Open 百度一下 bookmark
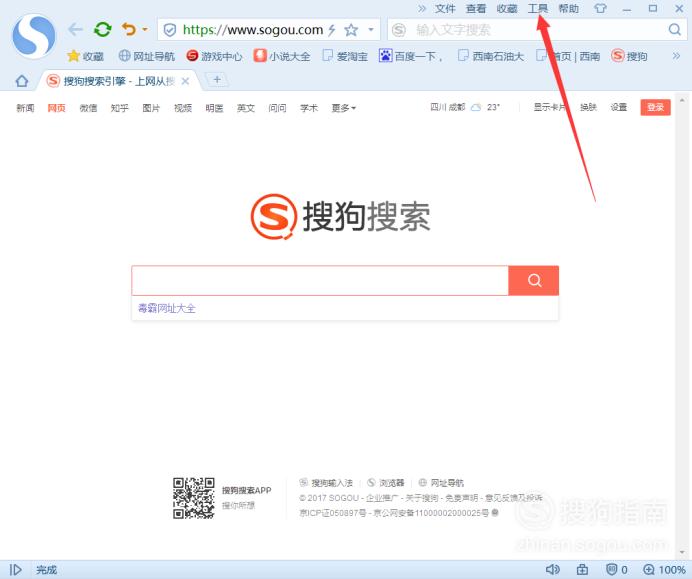Viewport: 692px width, 579px height. pyautogui.click(x=411, y=56)
